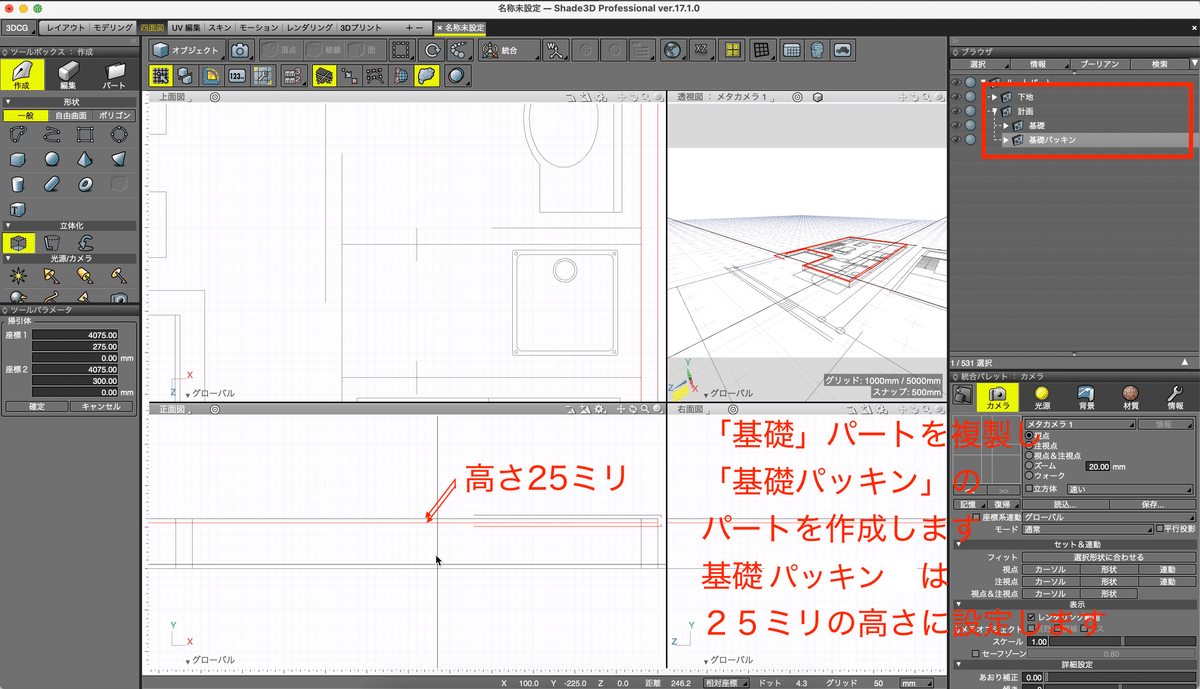Image resolution: width=1200 pixels, height=689 pixels.
Task: Open the モード 通常 dropdown
Action: tap(1087, 528)
